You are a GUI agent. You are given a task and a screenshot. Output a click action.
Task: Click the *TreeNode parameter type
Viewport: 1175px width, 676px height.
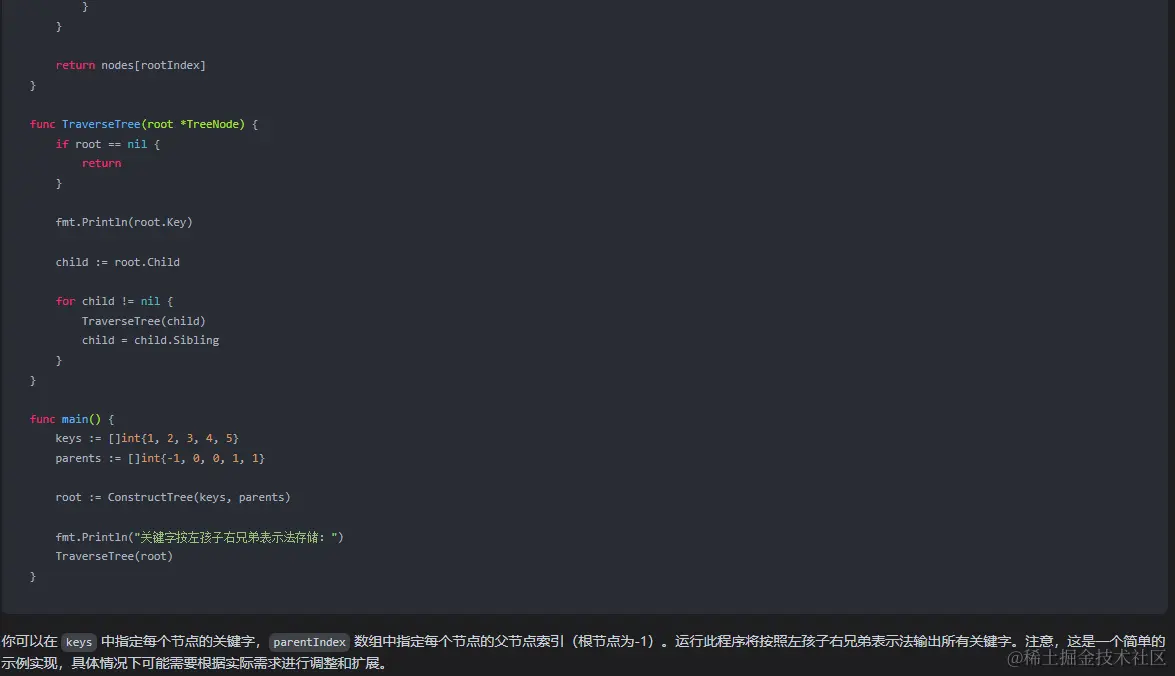click(209, 123)
